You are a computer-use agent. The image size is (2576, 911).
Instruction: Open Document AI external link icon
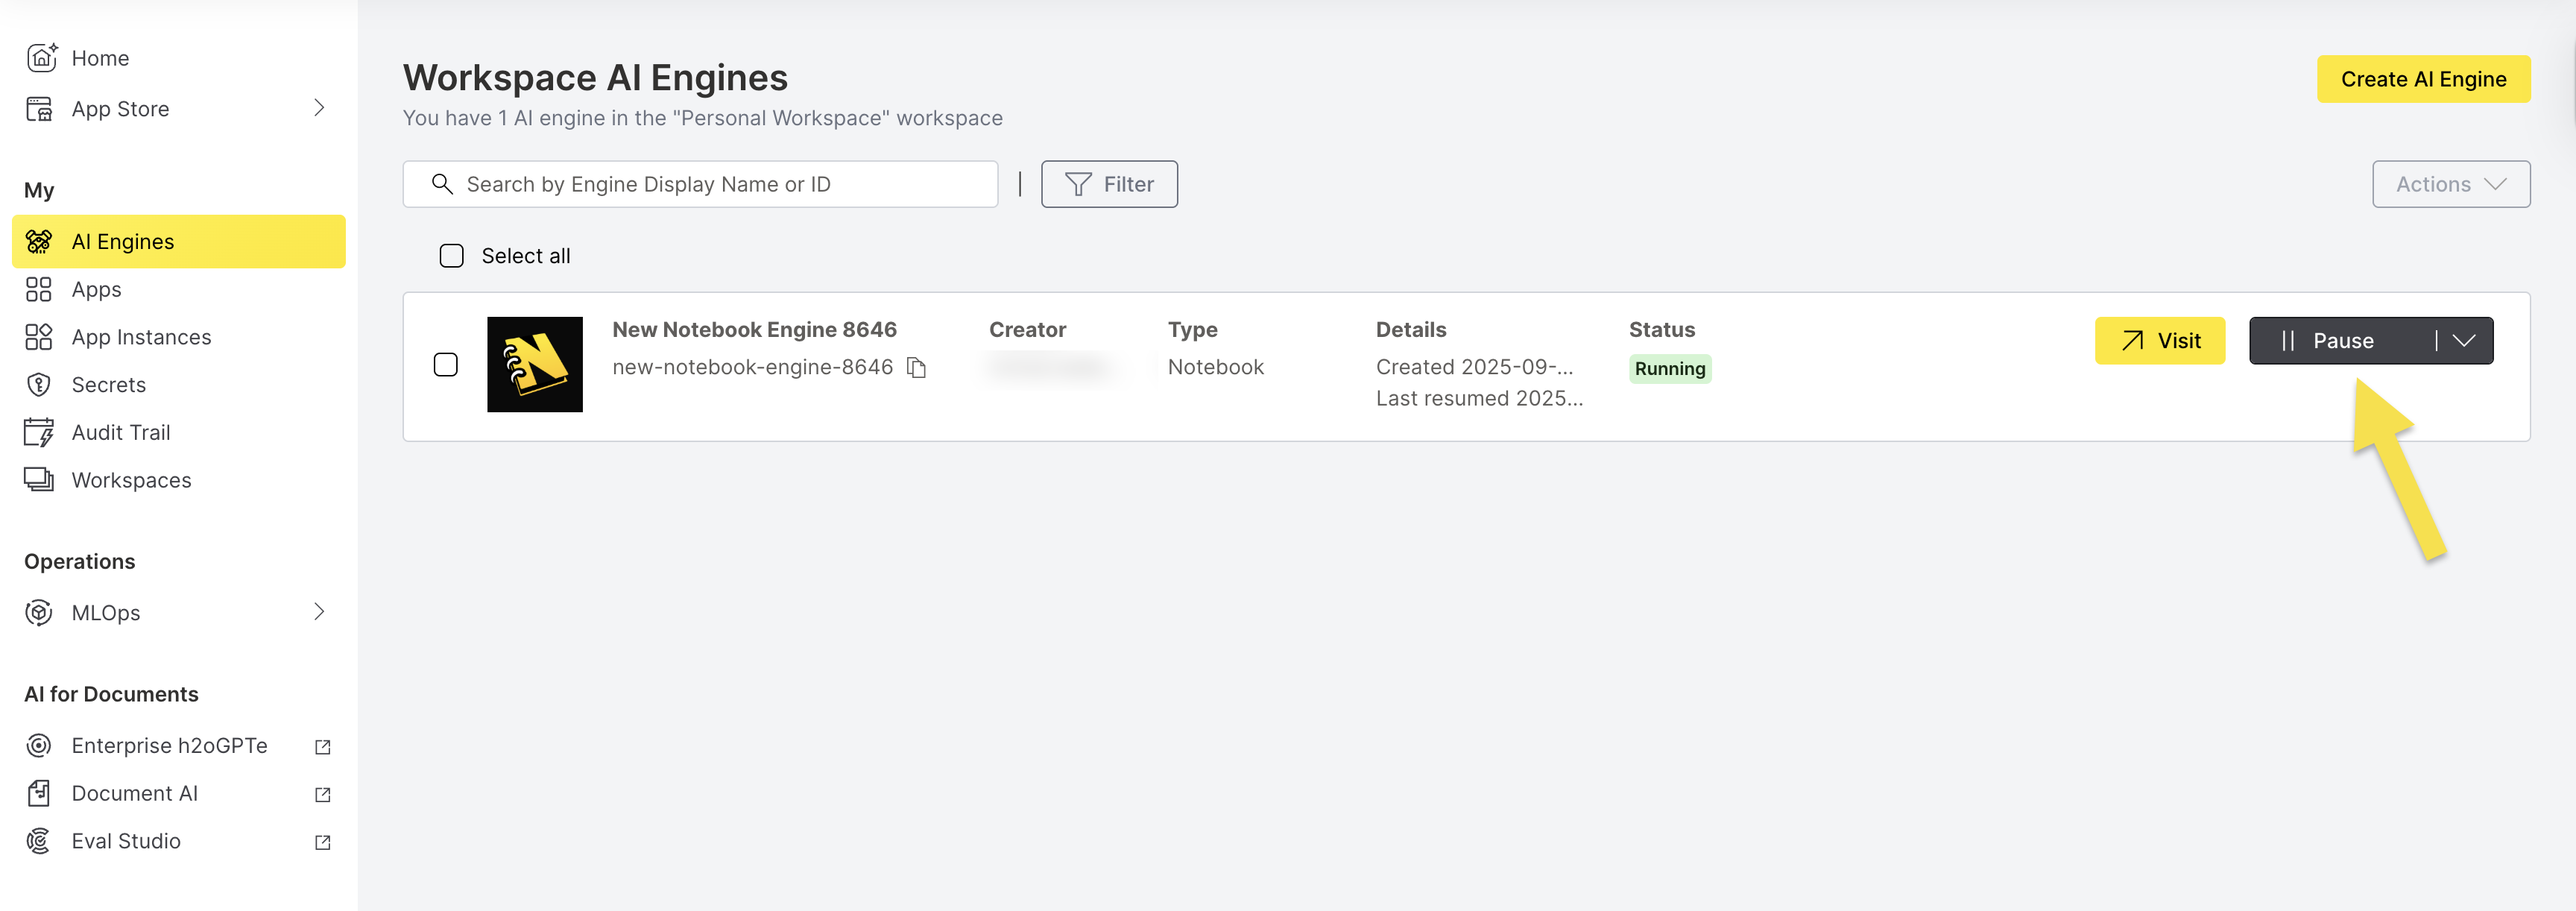(322, 795)
